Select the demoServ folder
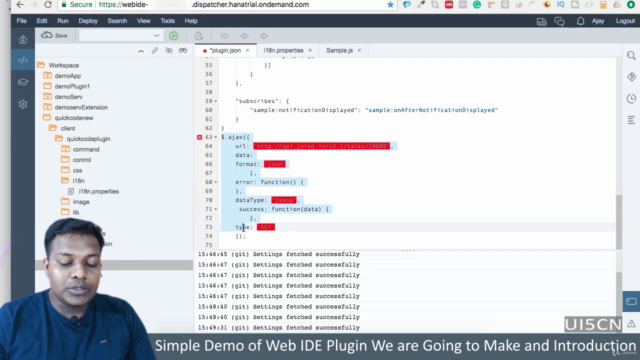The image size is (640, 360). click(69, 97)
